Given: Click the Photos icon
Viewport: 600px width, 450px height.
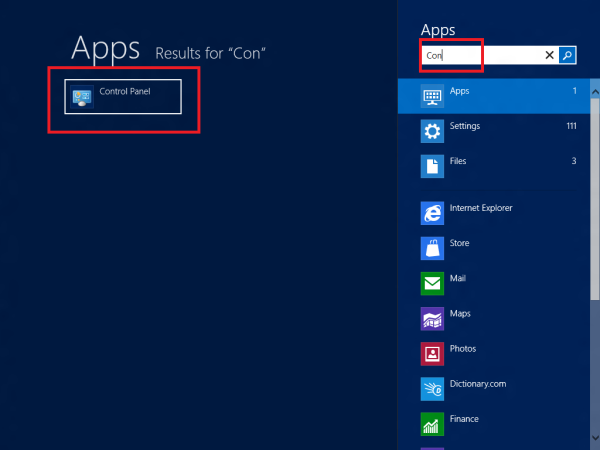Looking at the screenshot, I should [x=432, y=354].
